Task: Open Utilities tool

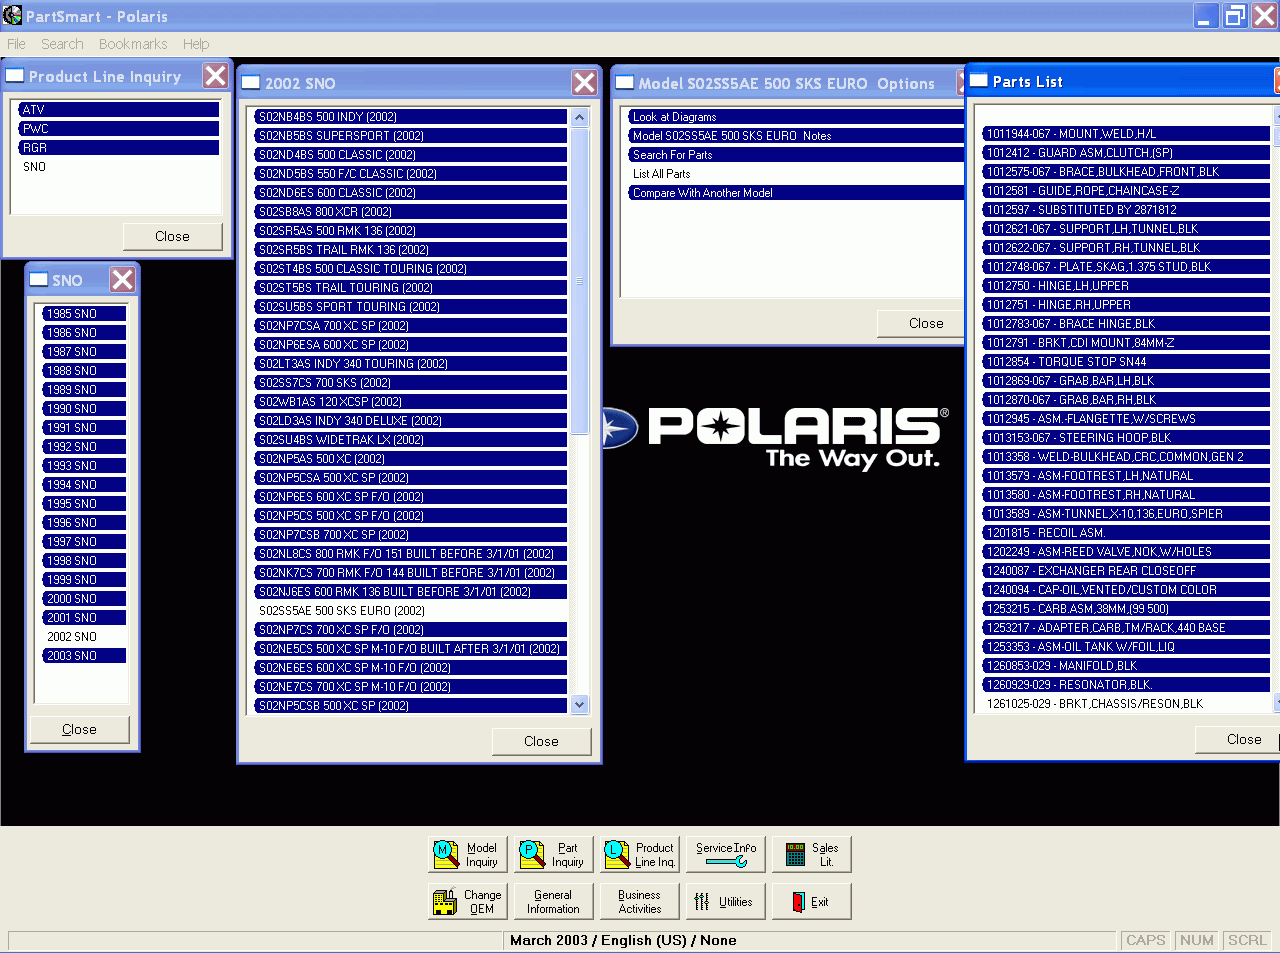Action: point(726,902)
